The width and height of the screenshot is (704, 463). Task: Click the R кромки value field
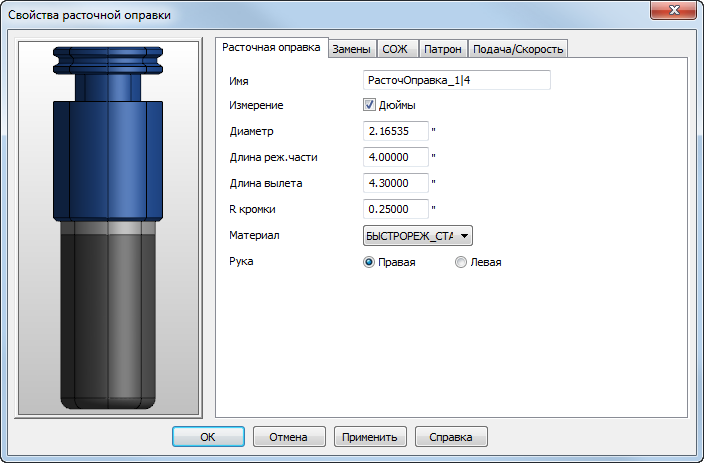point(396,209)
